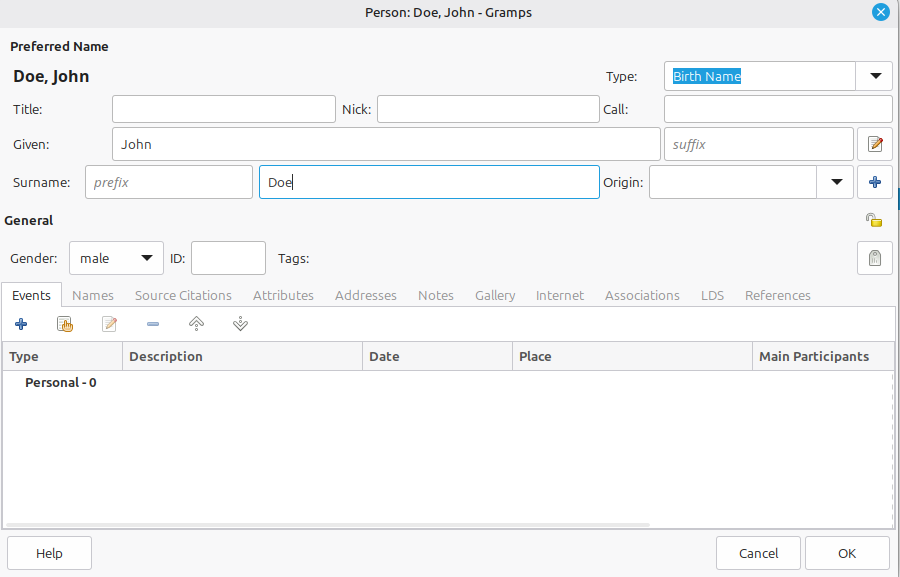This screenshot has width=900, height=577.
Task: Switch to the Attributes tab
Action: (283, 295)
